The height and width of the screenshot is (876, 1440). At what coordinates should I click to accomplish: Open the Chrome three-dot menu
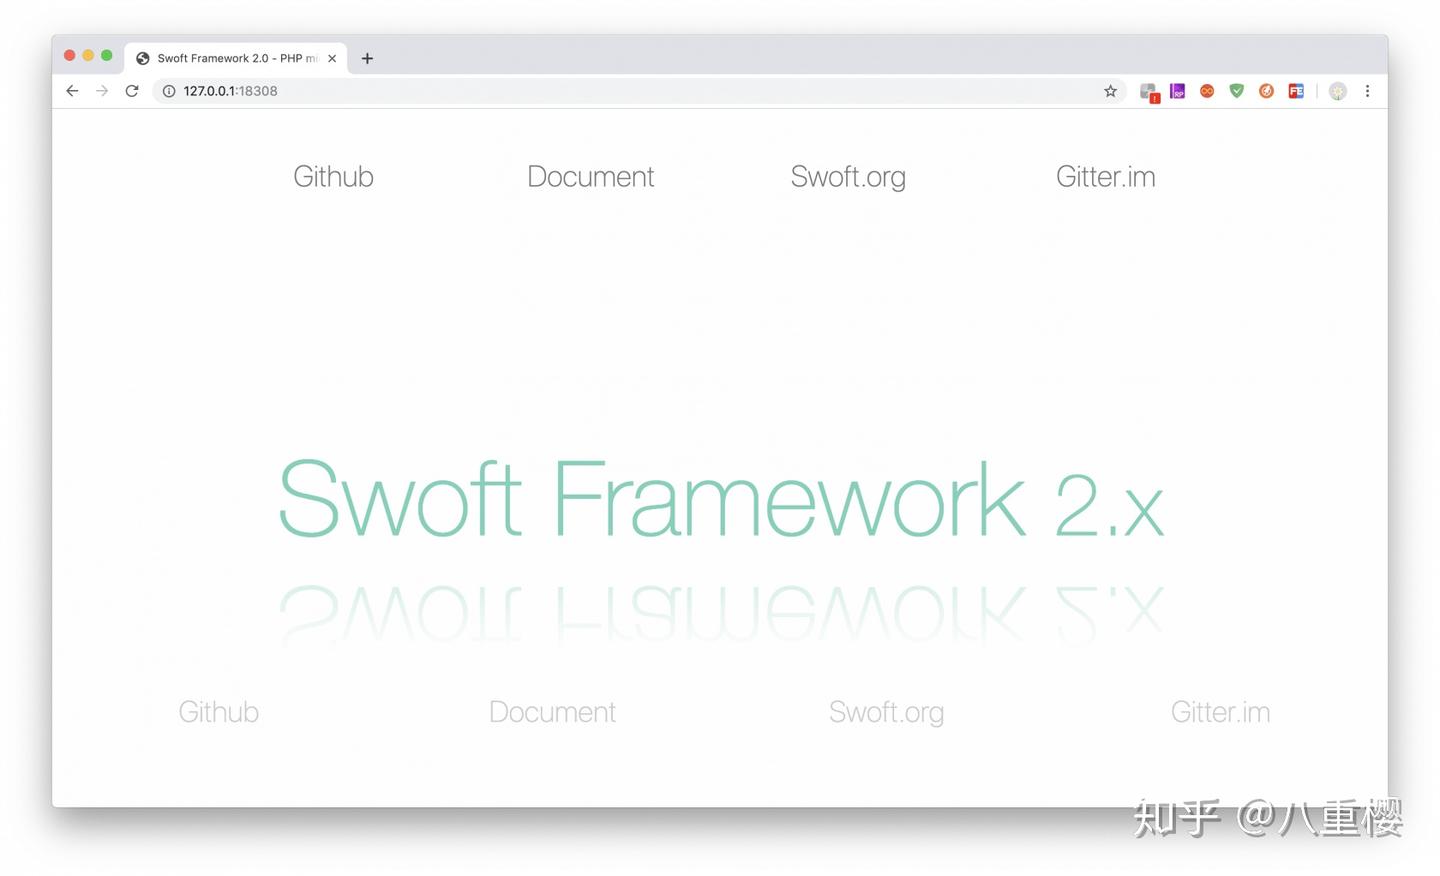pos(1367,91)
